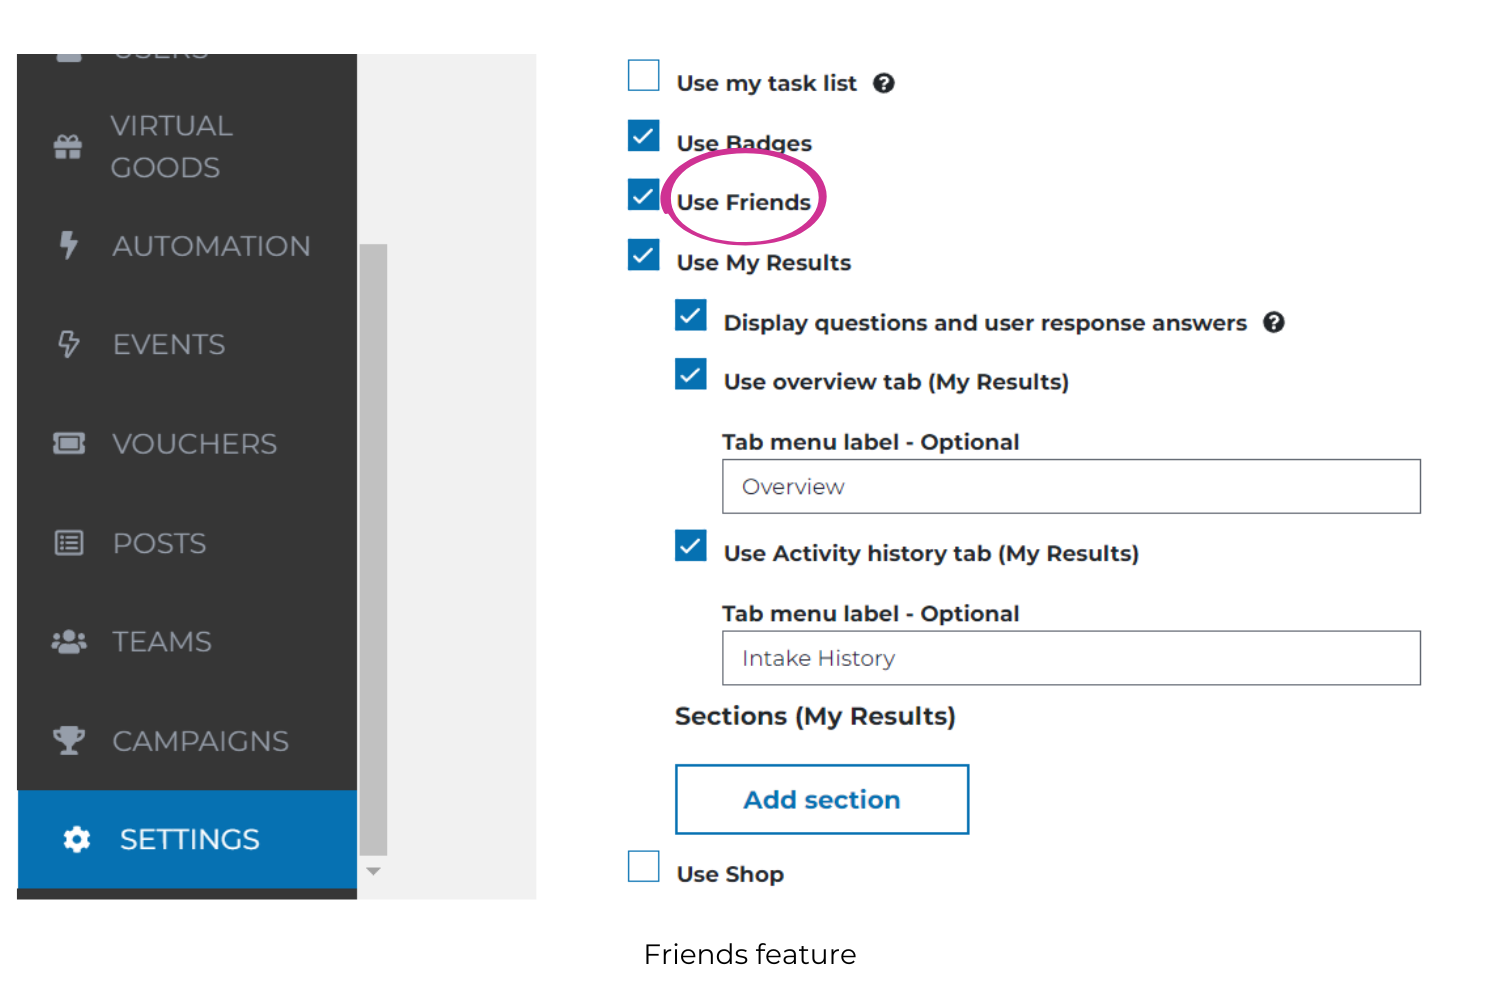The width and height of the screenshot is (1500, 1000).
Task: Focus the Overview tab menu label field
Action: click(x=1071, y=487)
